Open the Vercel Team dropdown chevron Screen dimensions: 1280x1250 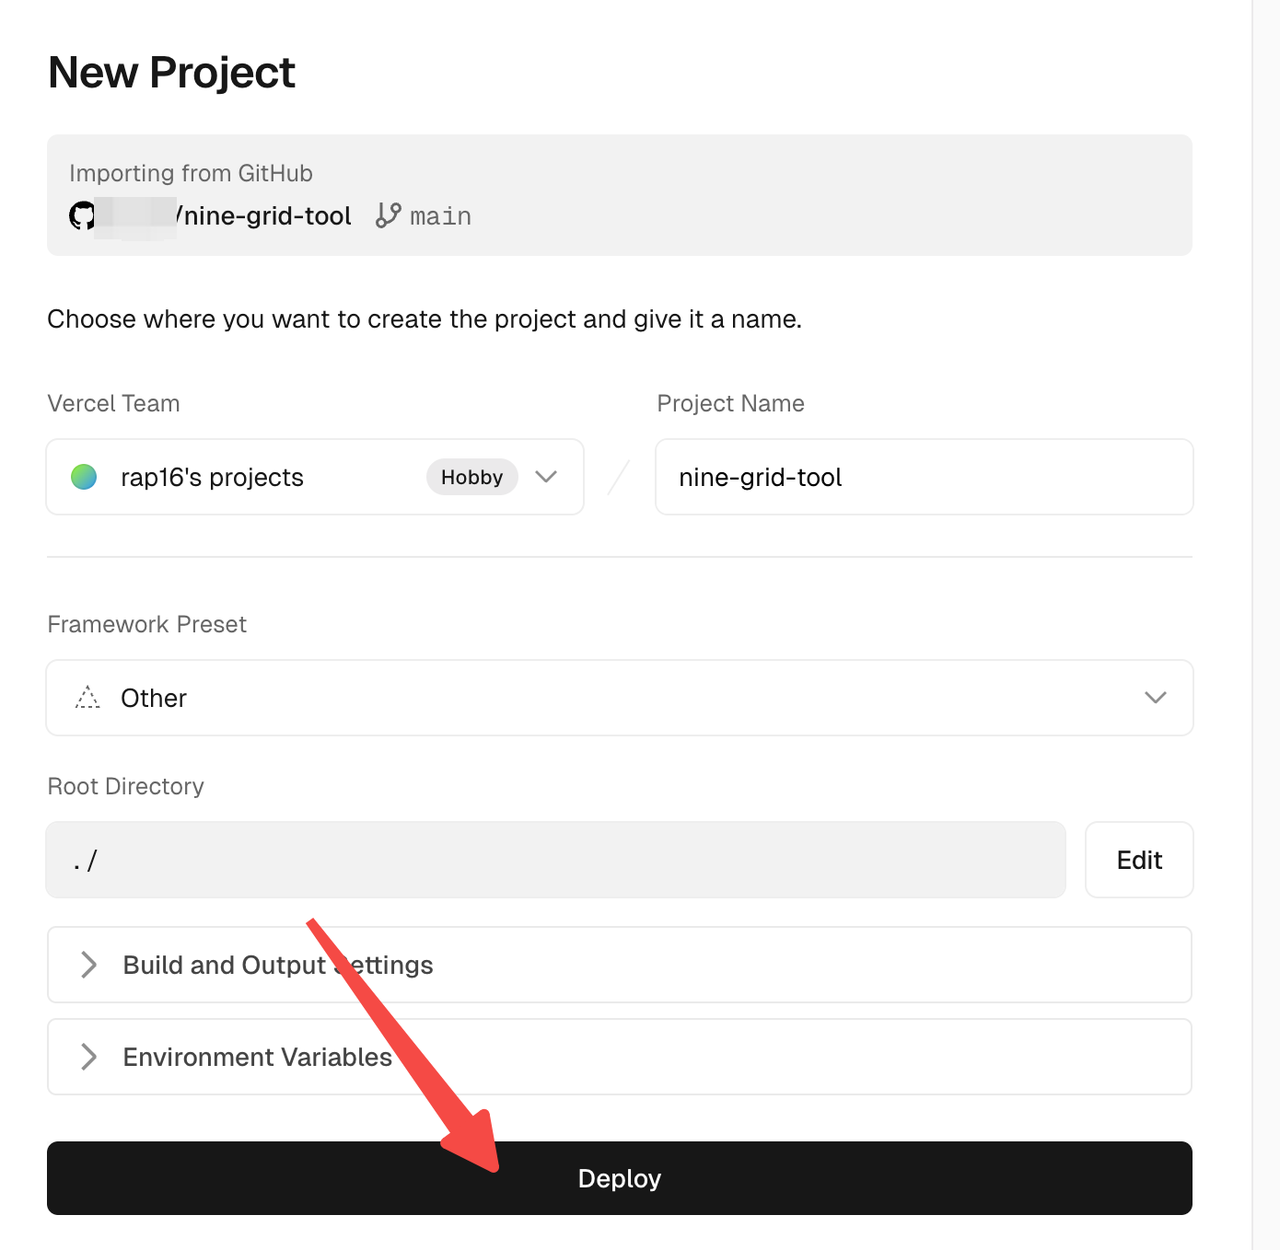click(546, 477)
